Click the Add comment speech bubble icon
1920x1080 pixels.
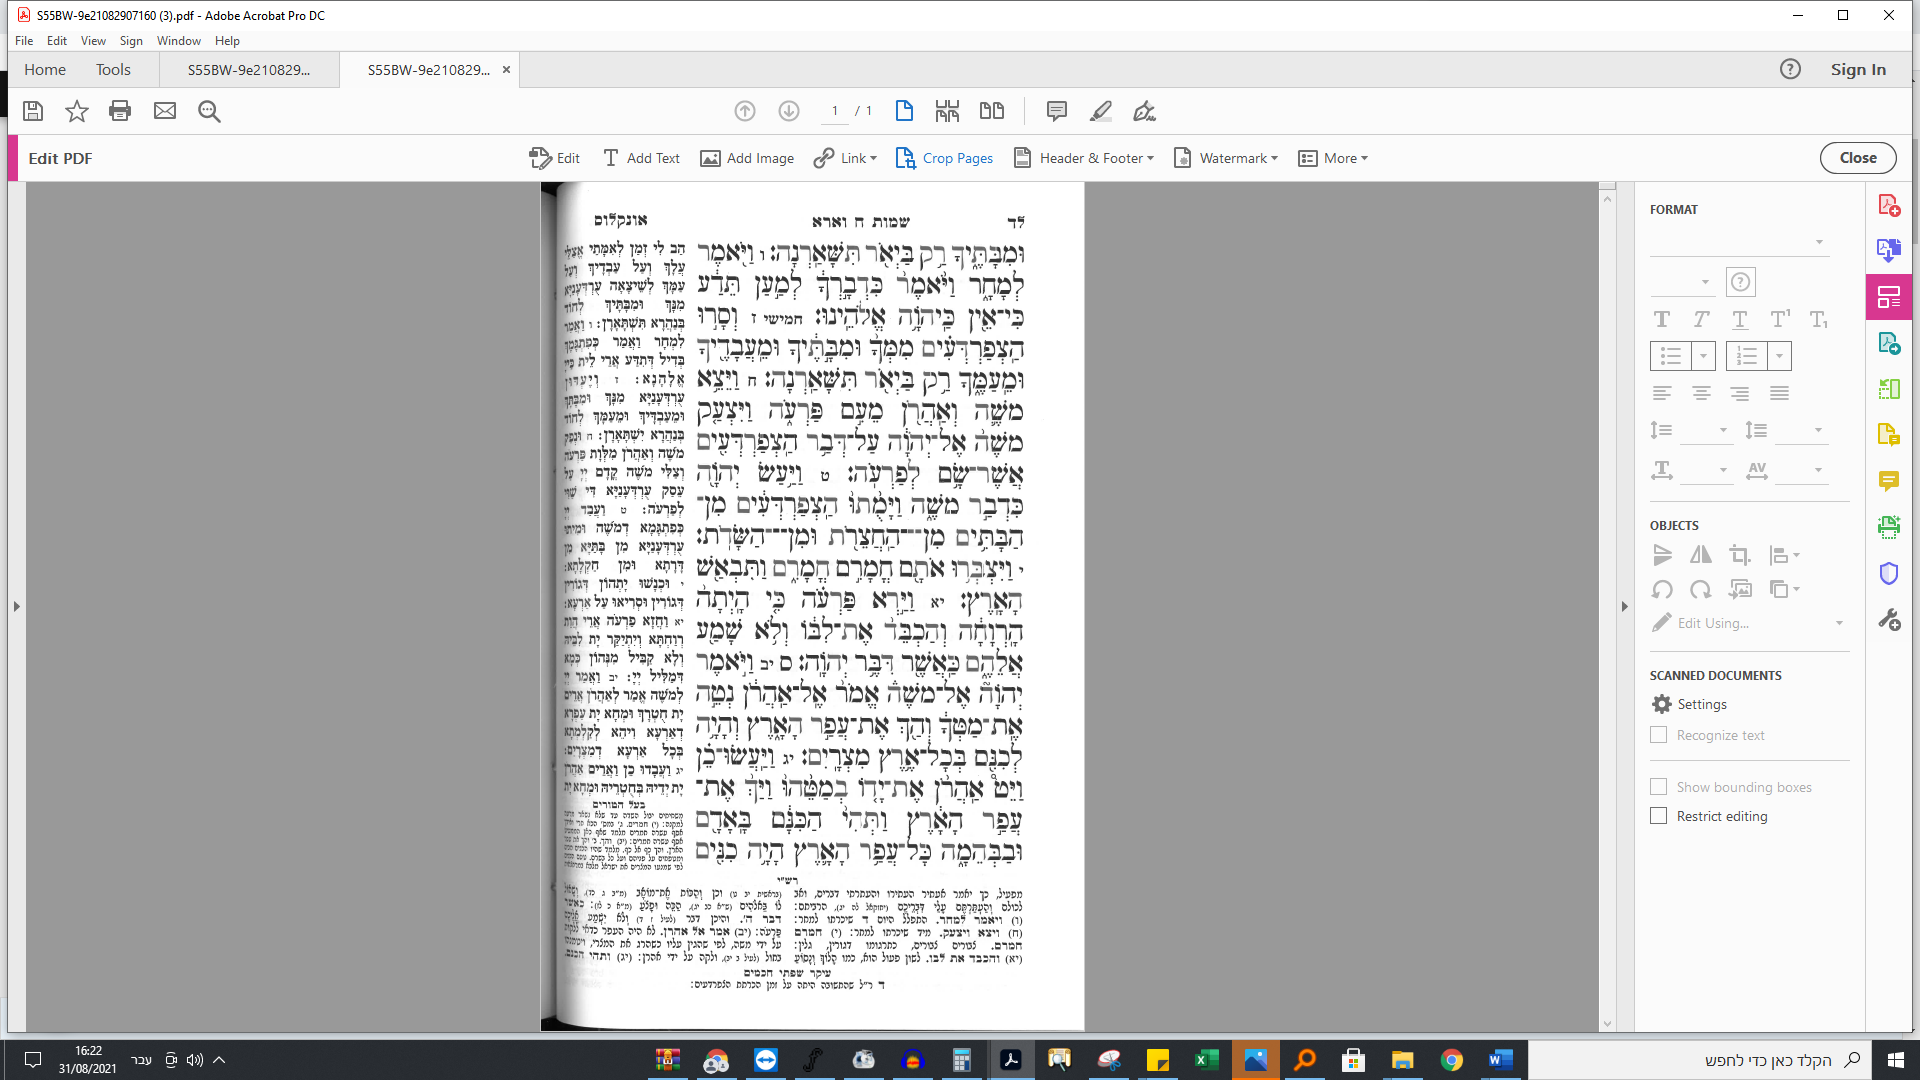[1056, 111]
